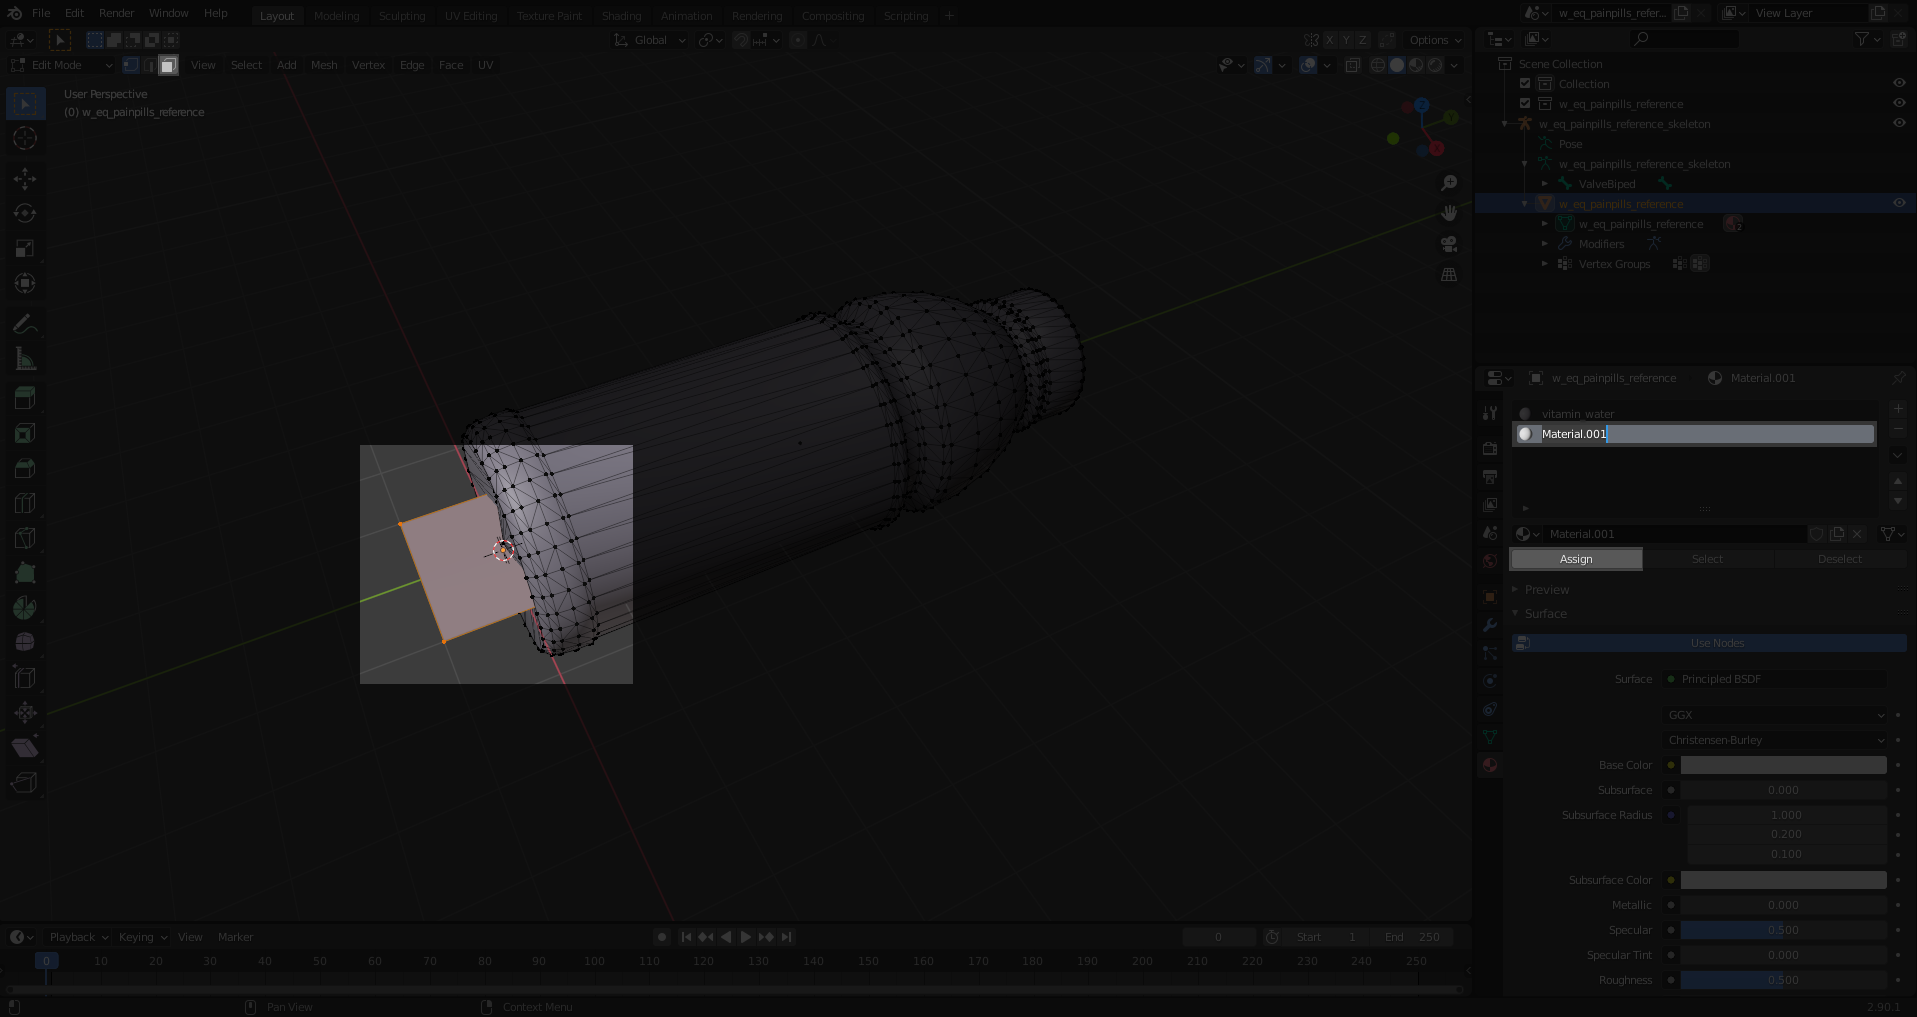Click the pan view hand icon
The image size is (1917, 1017).
click(1449, 213)
